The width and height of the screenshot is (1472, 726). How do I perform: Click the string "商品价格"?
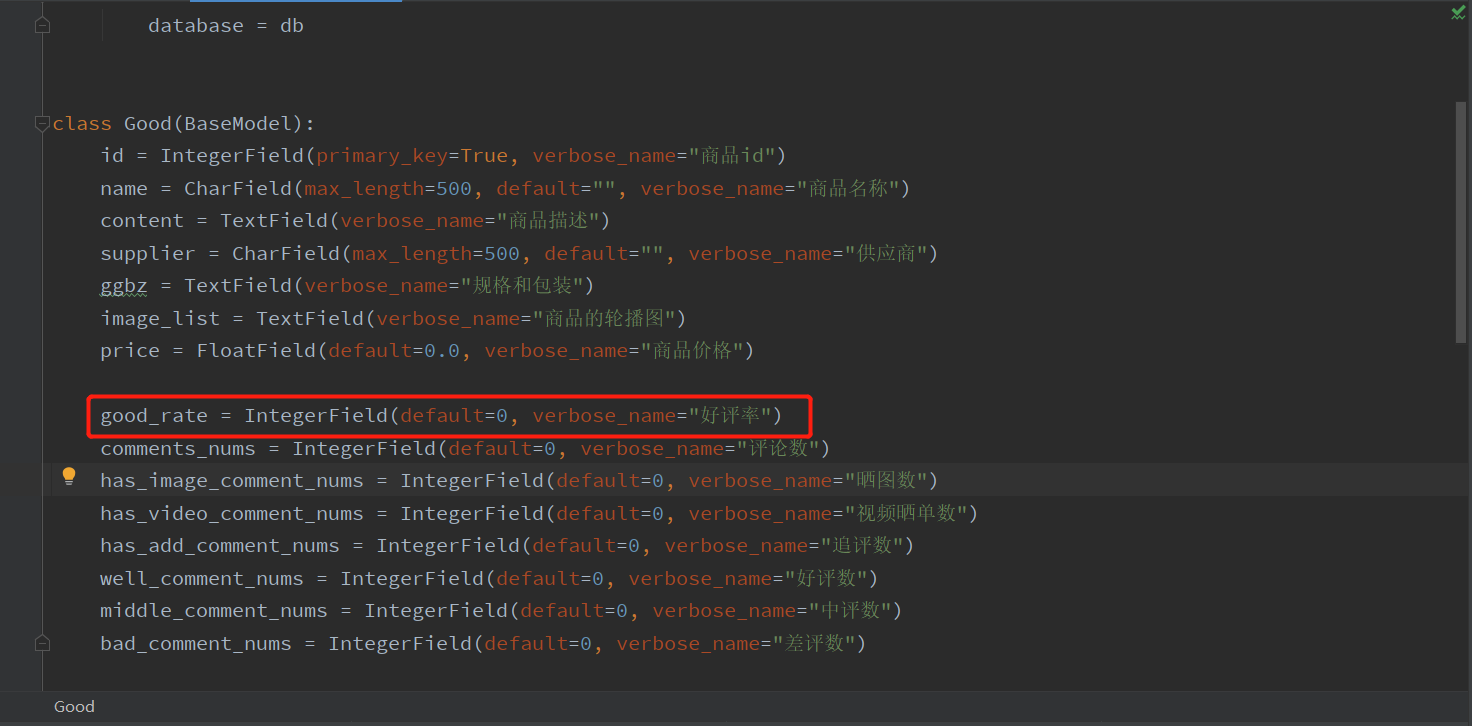(x=692, y=351)
